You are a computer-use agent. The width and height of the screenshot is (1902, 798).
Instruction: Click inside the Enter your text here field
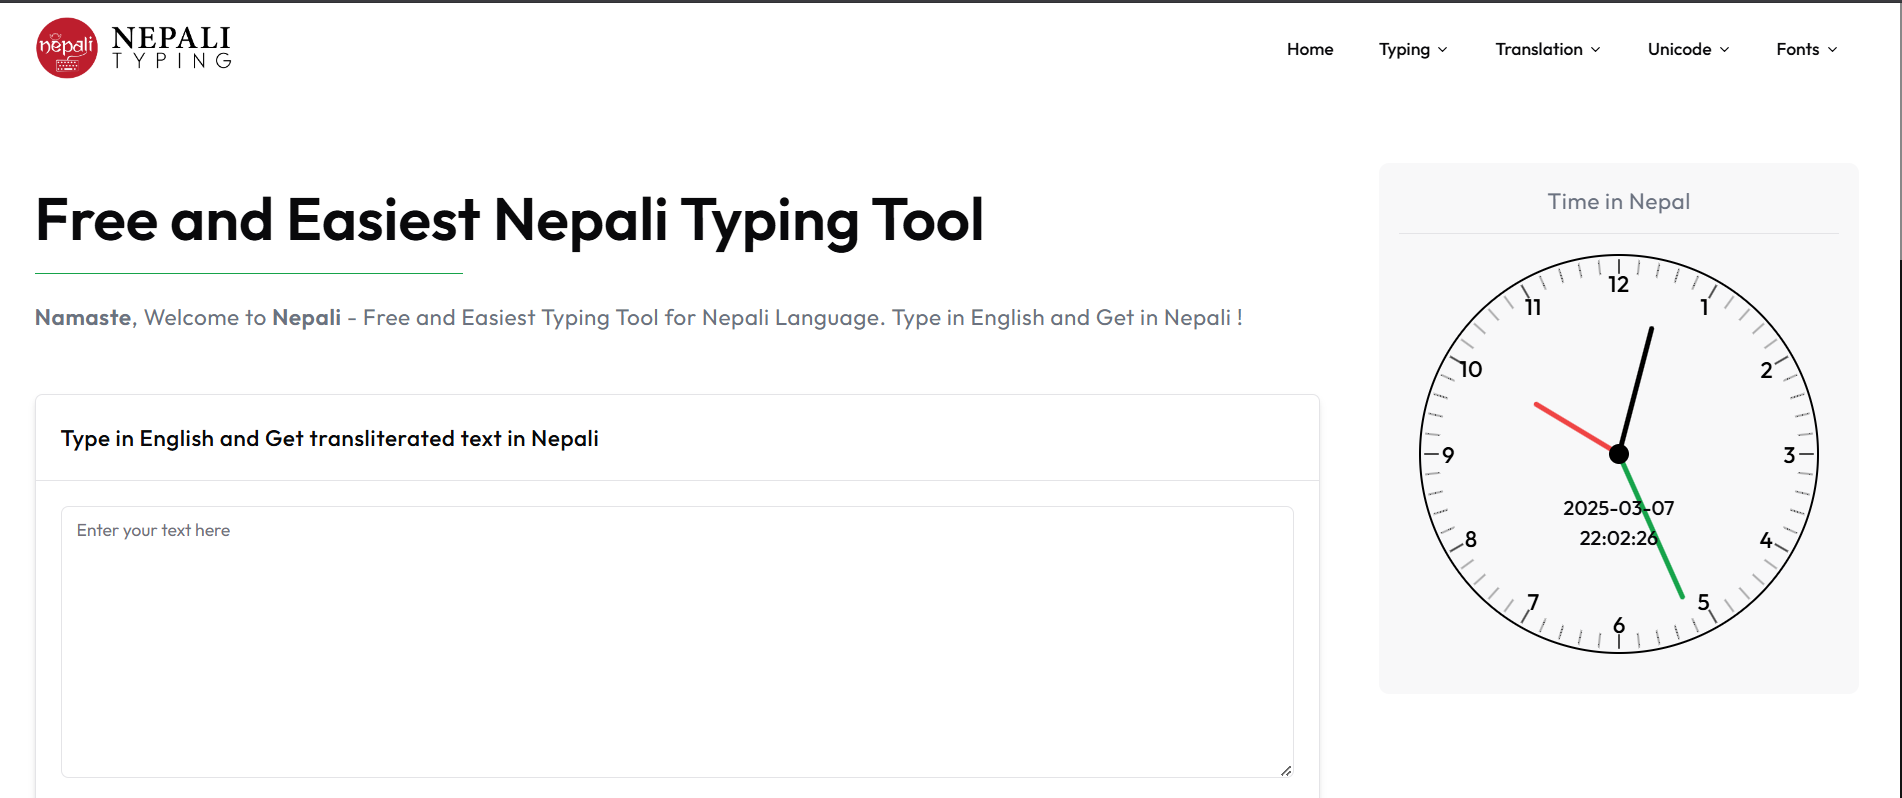coord(676,640)
